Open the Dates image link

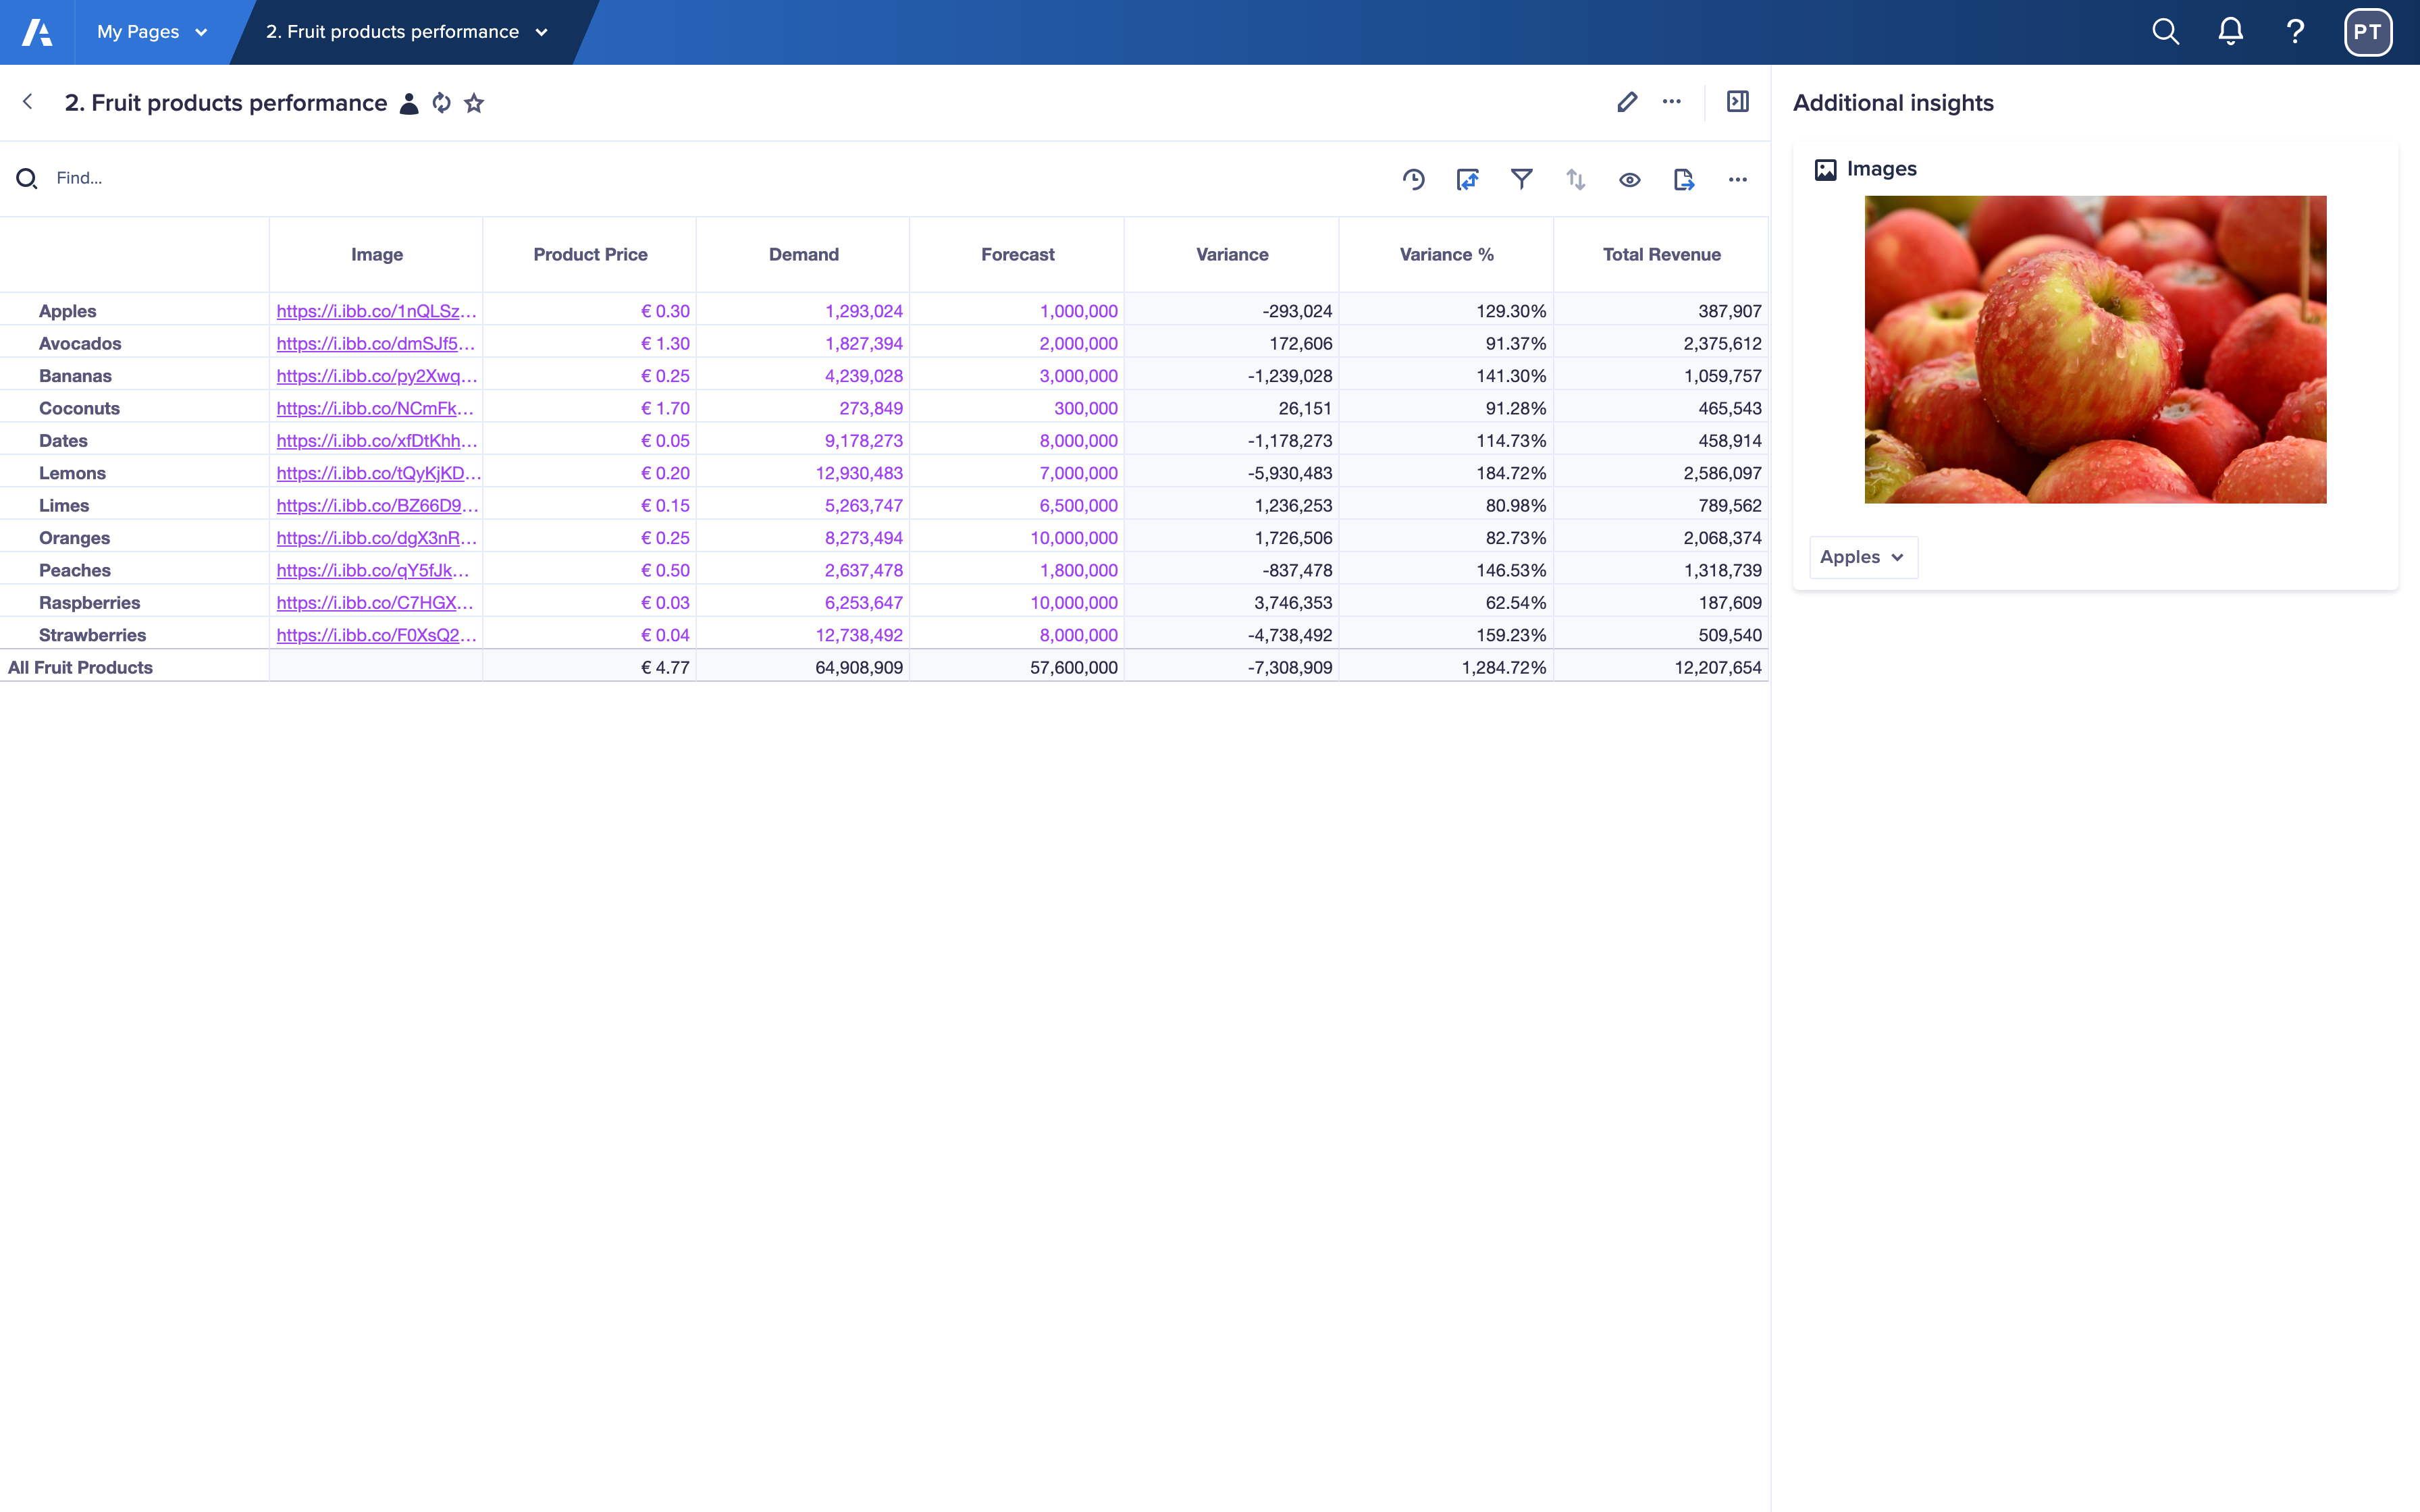pyautogui.click(x=377, y=440)
